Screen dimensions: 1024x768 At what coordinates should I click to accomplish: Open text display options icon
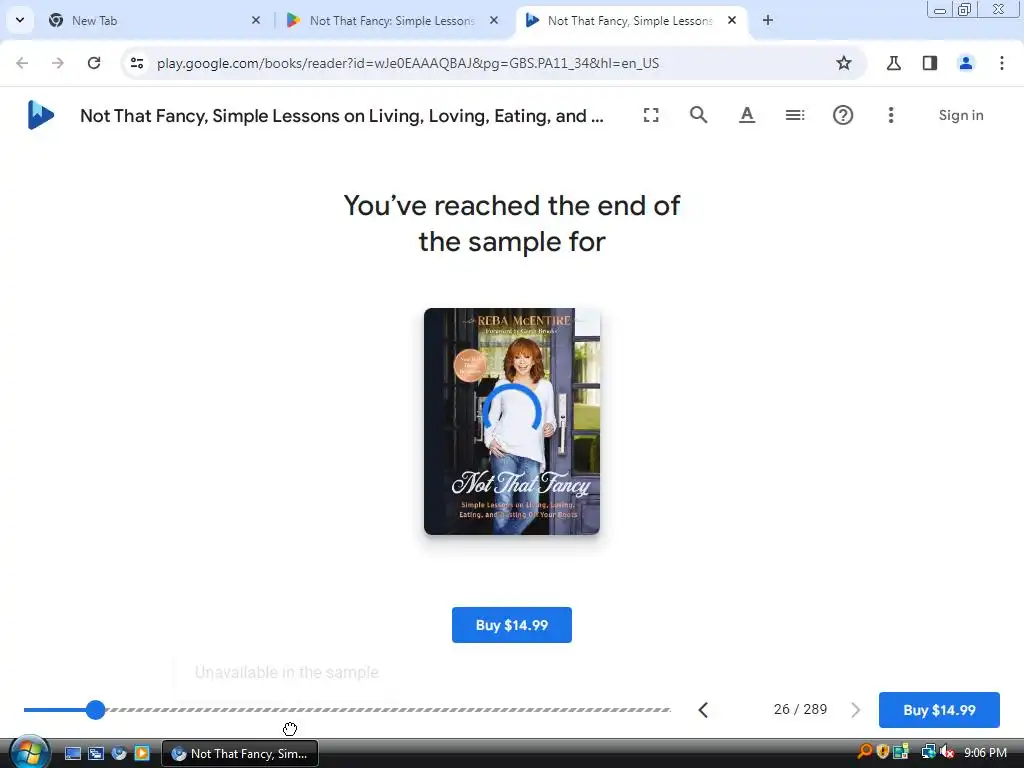pyautogui.click(x=746, y=115)
